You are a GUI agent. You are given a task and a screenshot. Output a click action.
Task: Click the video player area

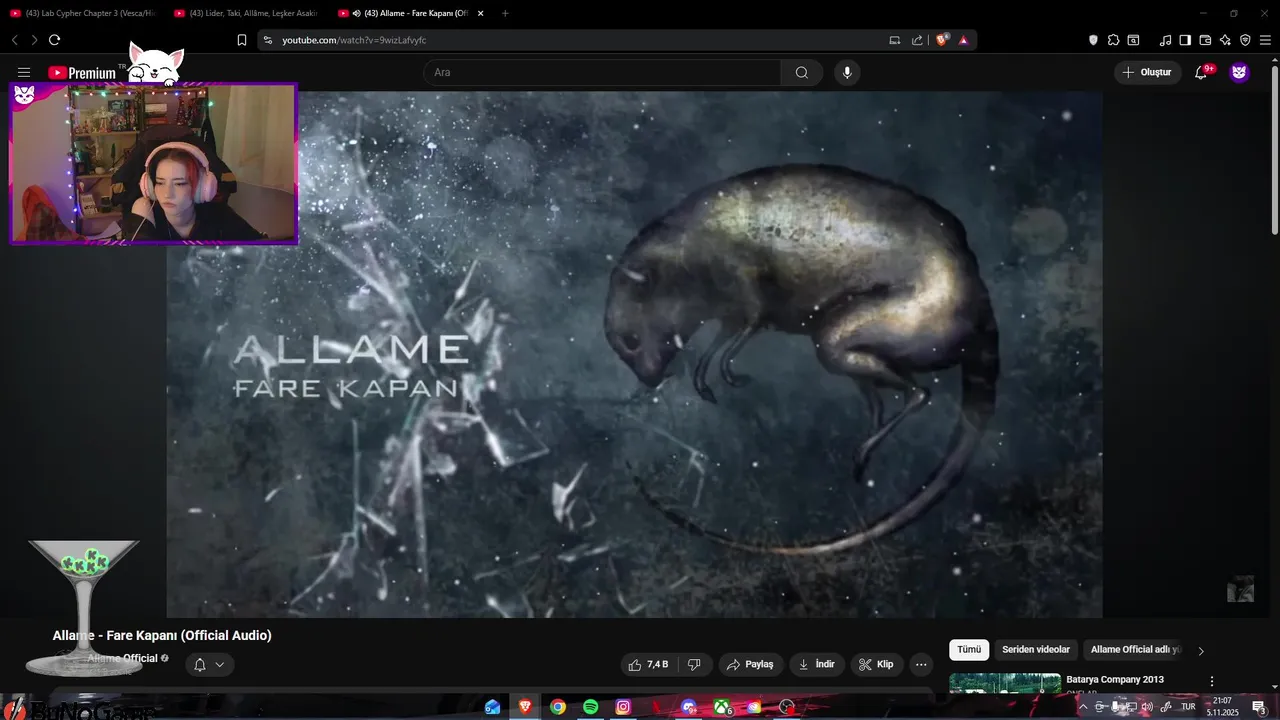coord(634,355)
